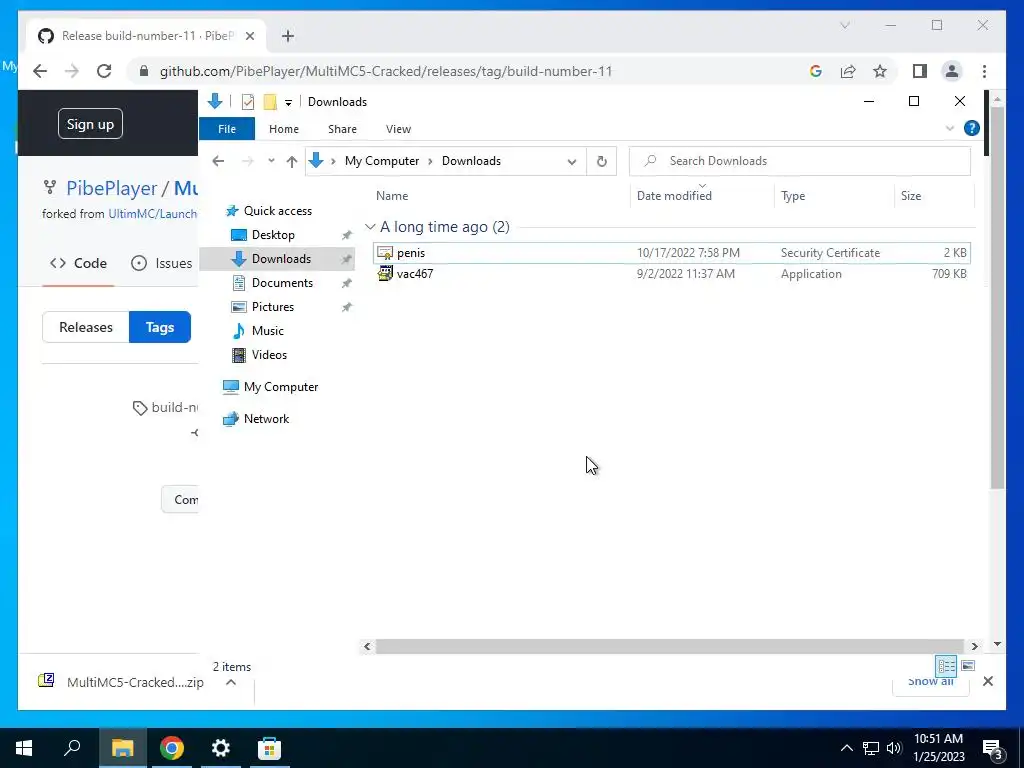Image resolution: width=1024 pixels, height=768 pixels.
Task: Collapse the 'A long time ago' group
Action: pos(370,227)
